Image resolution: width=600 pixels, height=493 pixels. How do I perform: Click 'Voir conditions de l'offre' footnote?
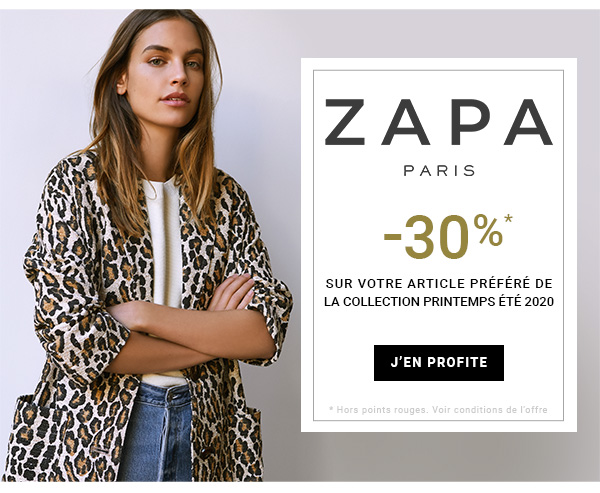pos(490,410)
